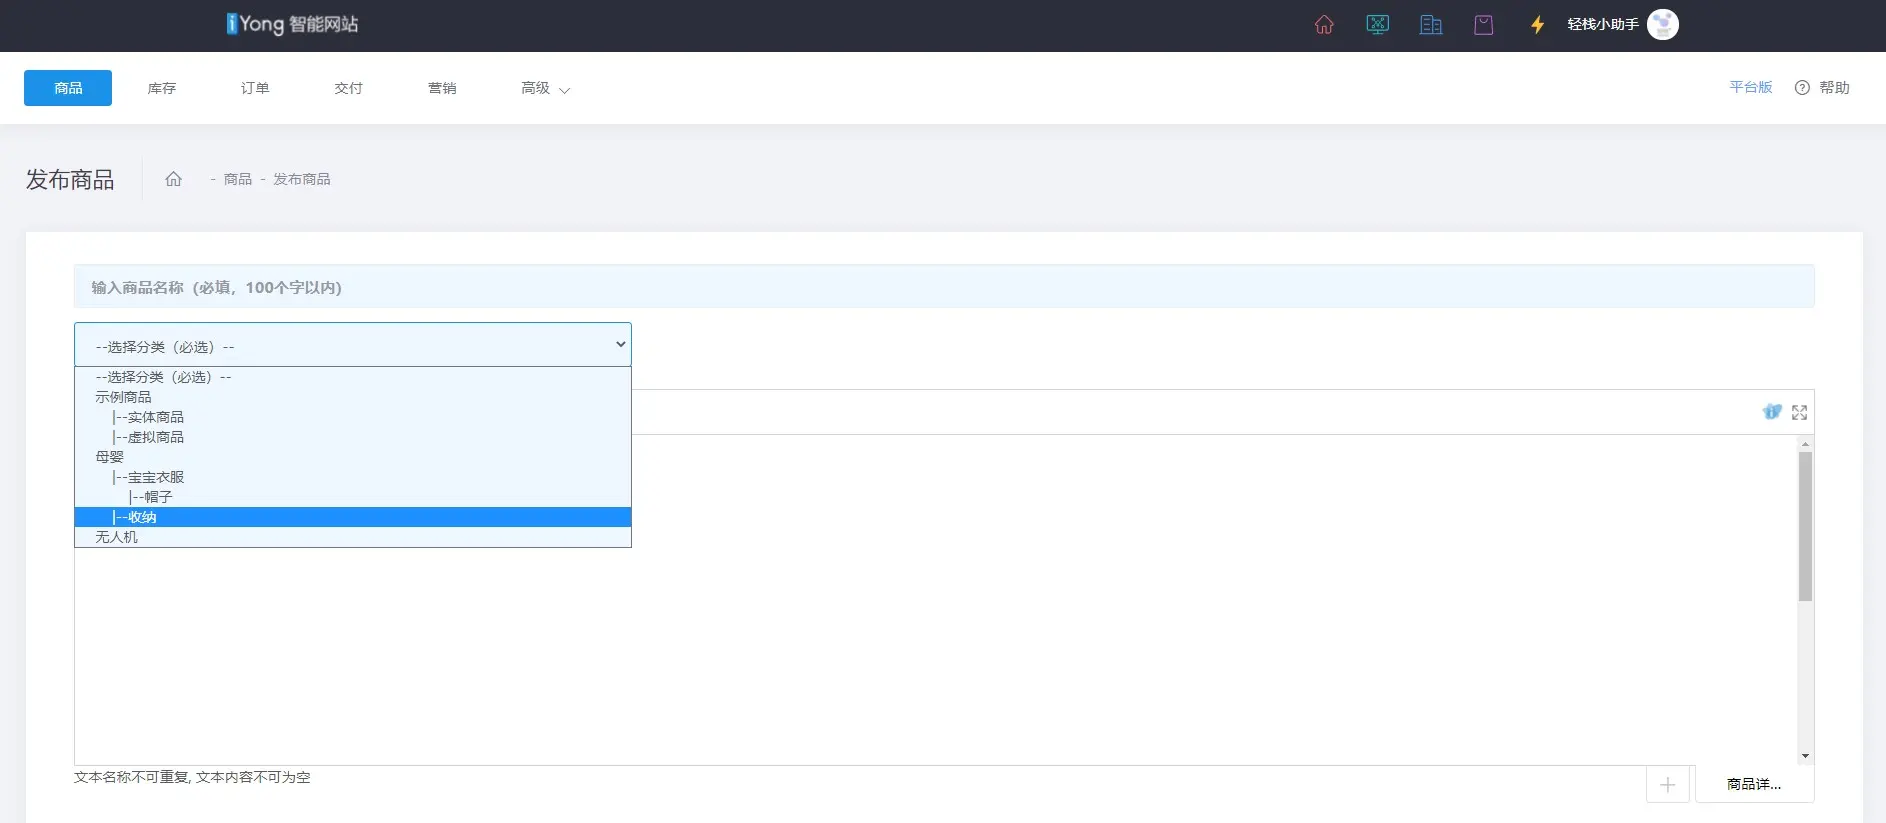1886x823 pixels.
Task: Click the user avatar in the header
Action: pyautogui.click(x=1662, y=25)
